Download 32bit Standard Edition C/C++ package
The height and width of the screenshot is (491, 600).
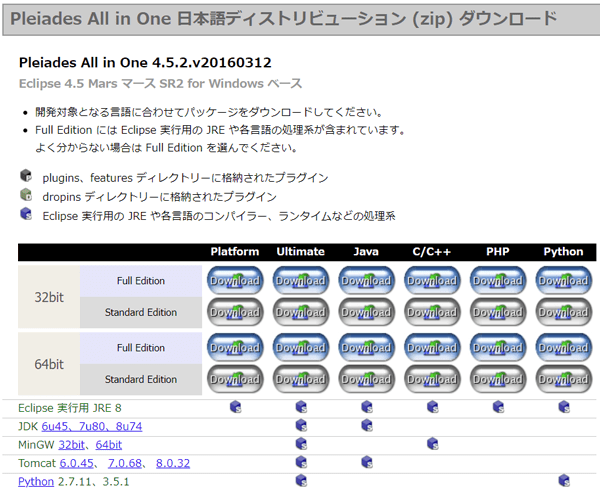pos(432,312)
